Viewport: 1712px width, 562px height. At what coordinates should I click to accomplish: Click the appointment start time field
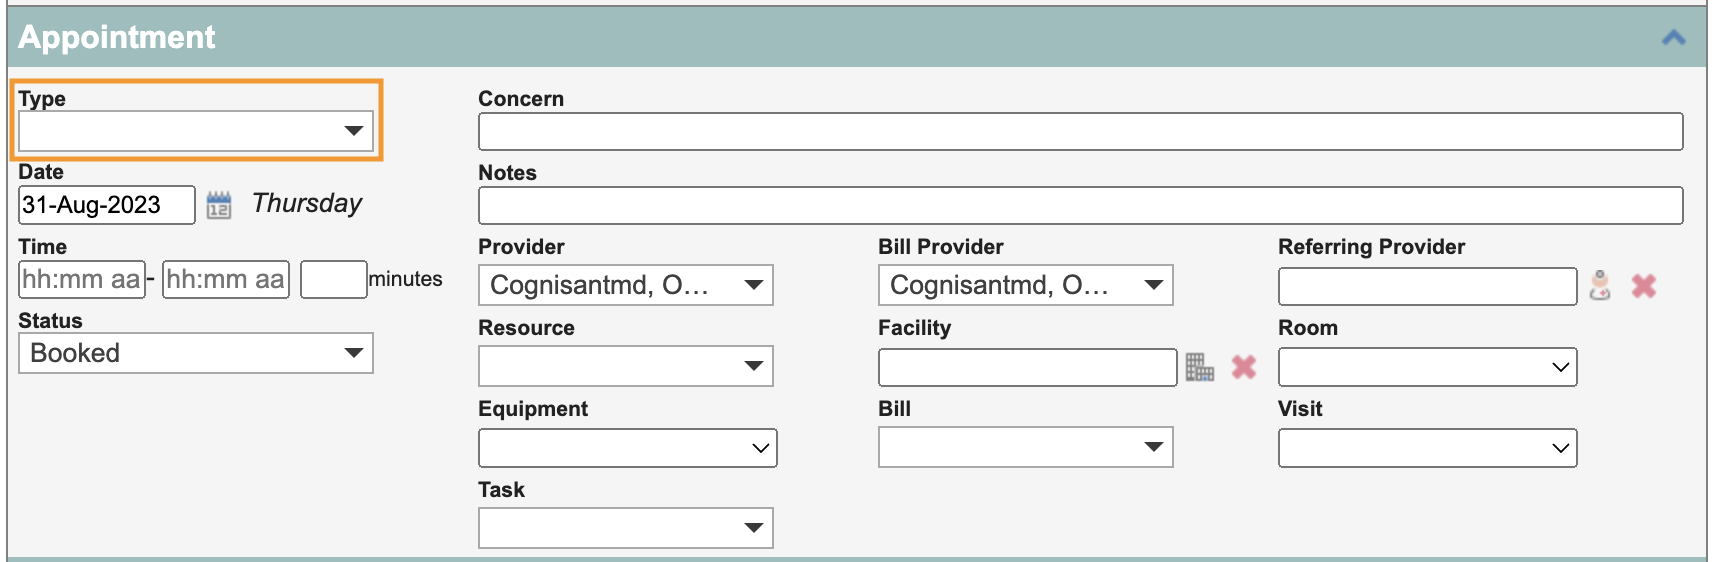(82, 279)
